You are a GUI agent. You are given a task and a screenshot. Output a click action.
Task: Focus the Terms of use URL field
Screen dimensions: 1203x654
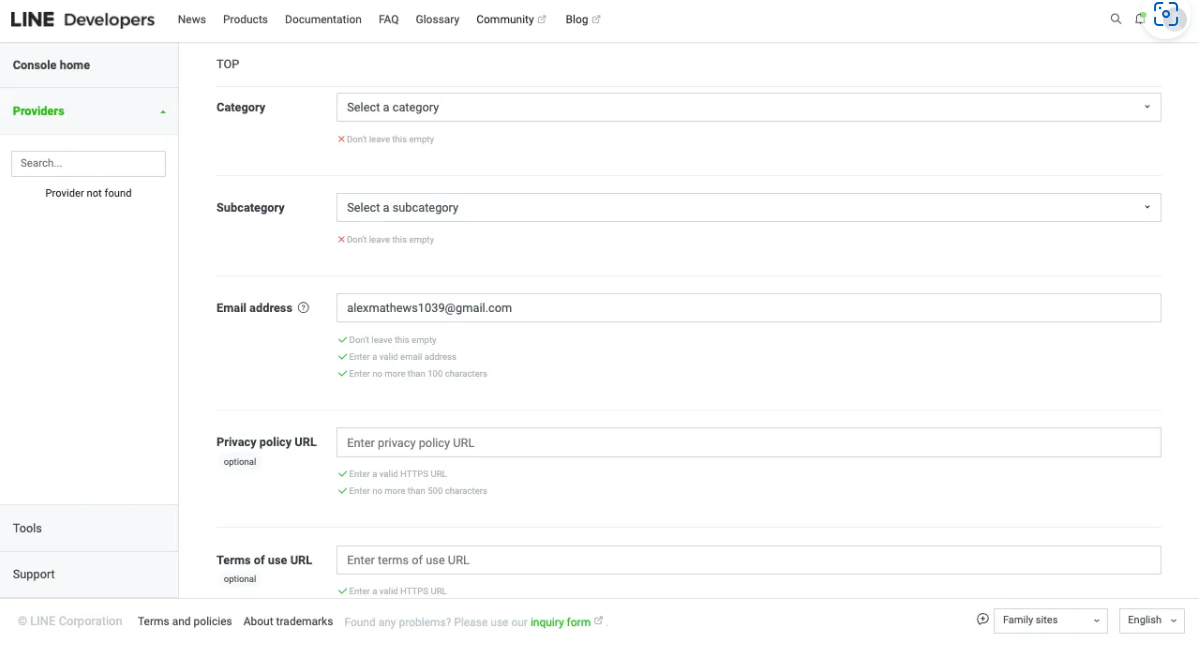(x=748, y=560)
